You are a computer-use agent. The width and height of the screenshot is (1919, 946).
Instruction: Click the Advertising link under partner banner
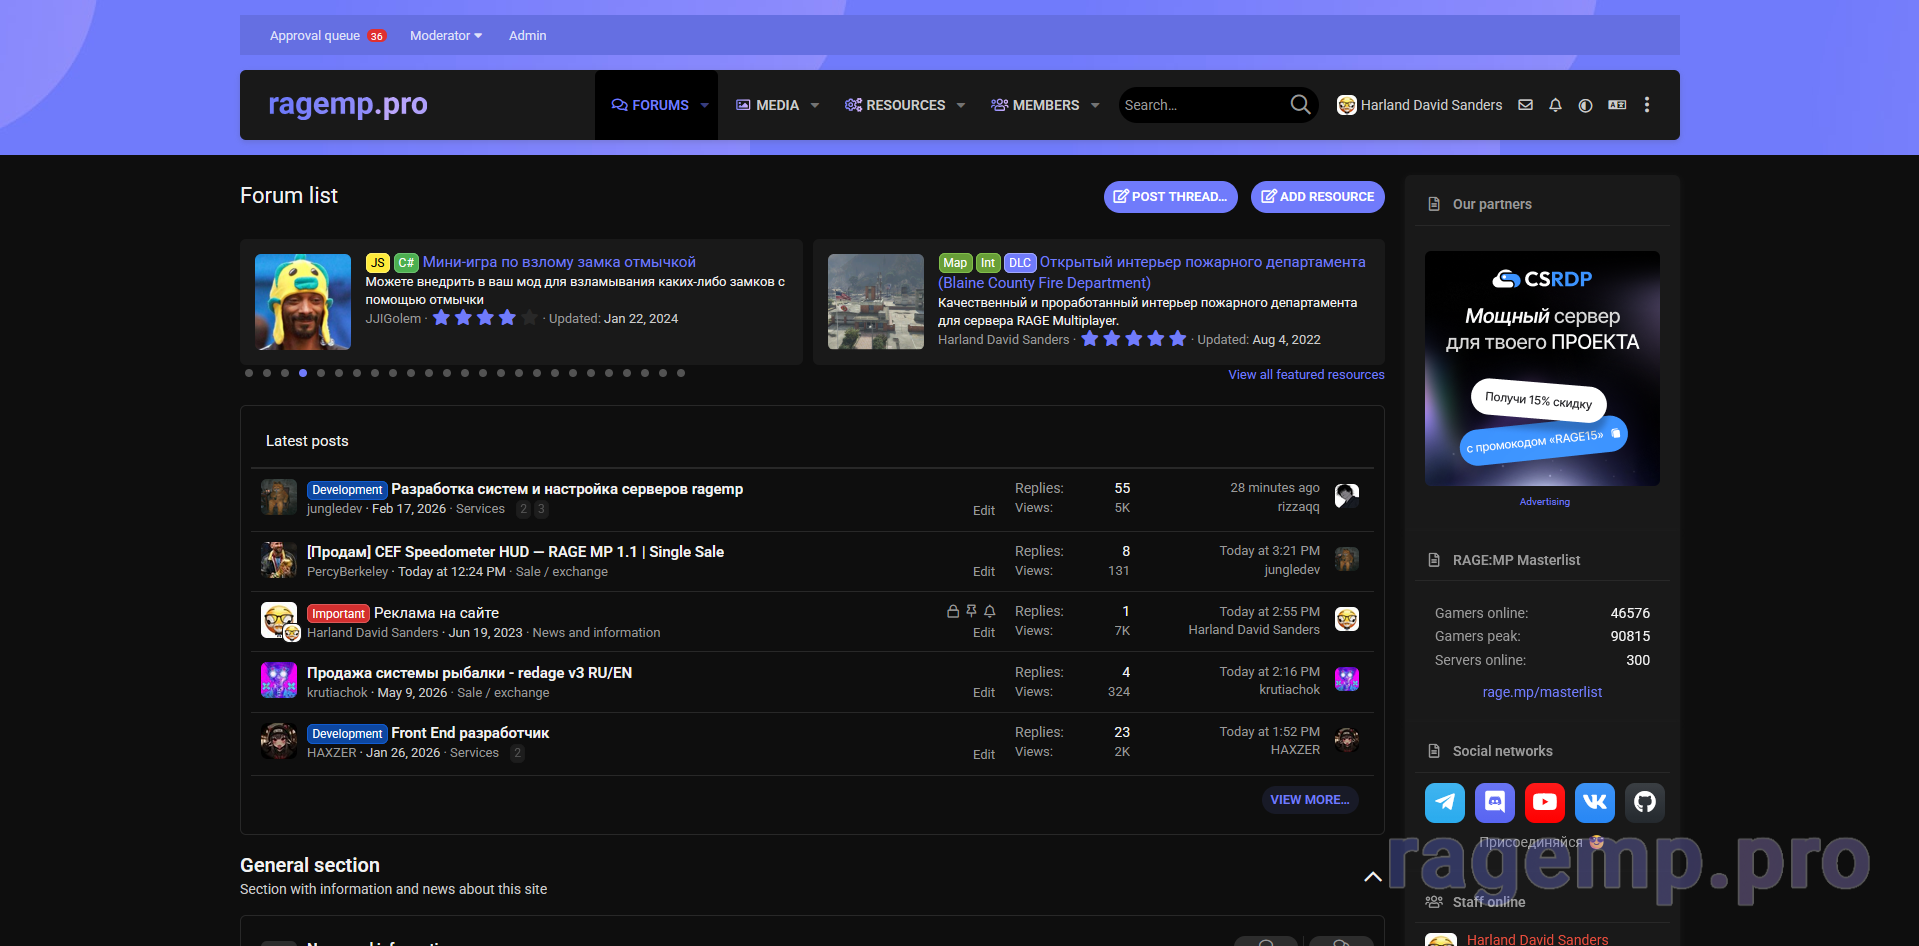click(x=1544, y=502)
